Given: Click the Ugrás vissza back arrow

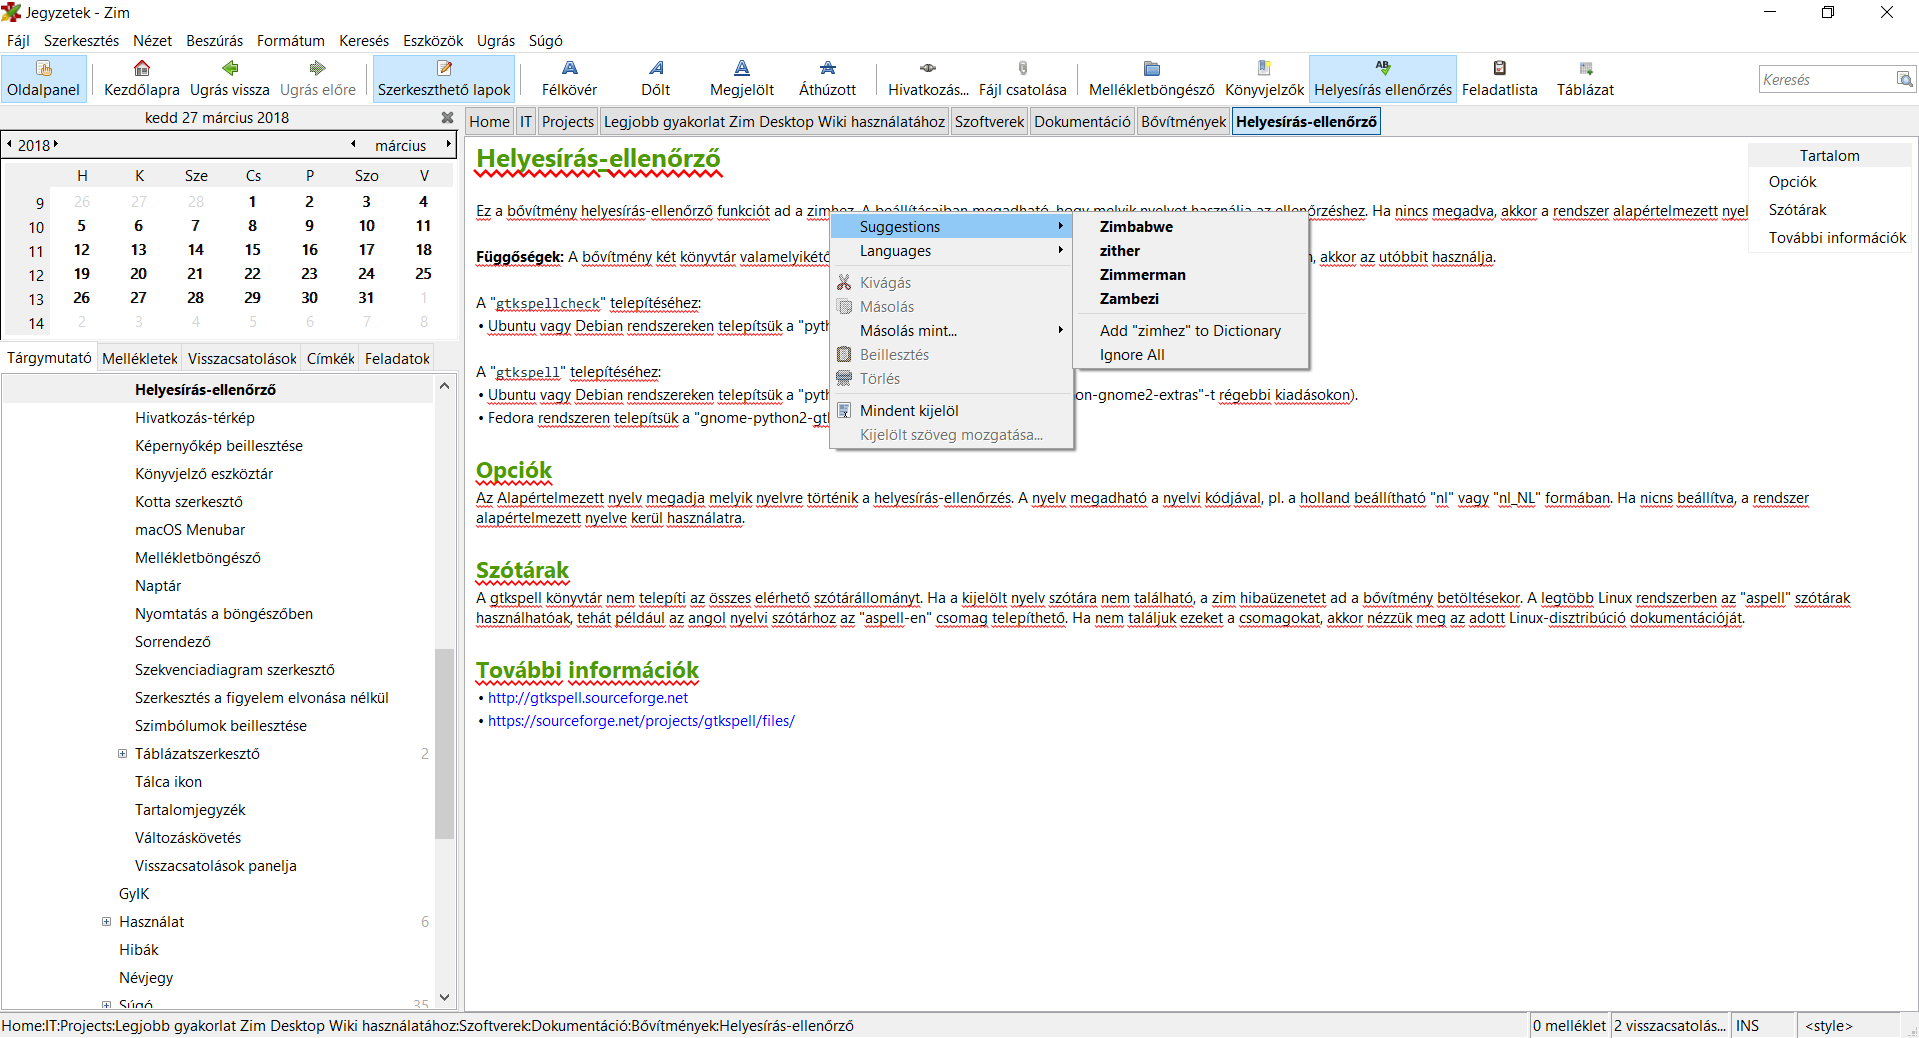Looking at the screenshot, I should [230, 68].
